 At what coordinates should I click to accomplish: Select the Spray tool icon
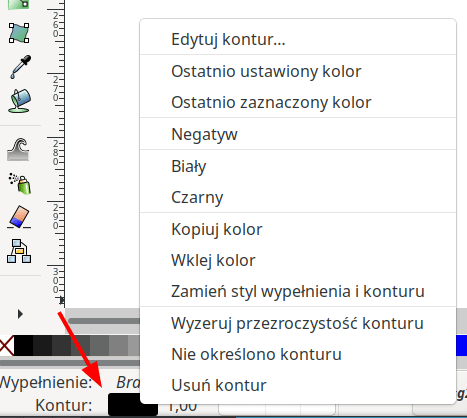click(20, 183)
